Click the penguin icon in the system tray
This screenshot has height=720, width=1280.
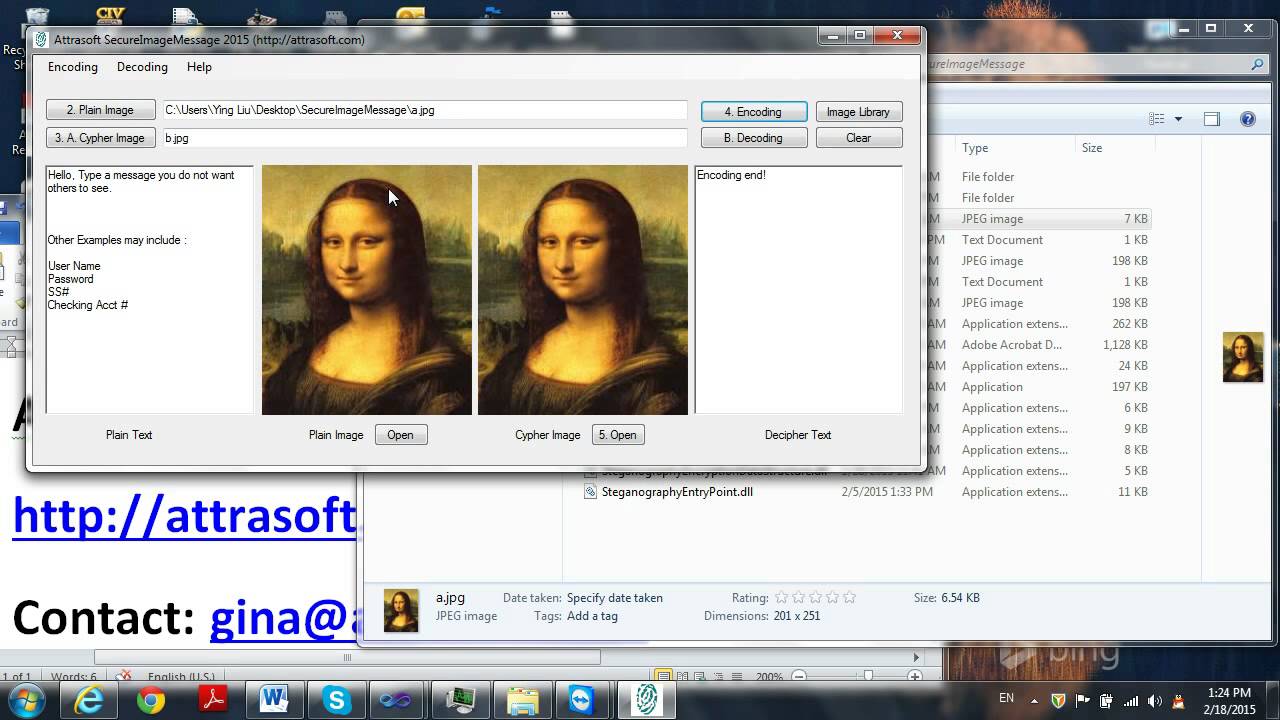pyautogui.click(x=1178, y=700)
